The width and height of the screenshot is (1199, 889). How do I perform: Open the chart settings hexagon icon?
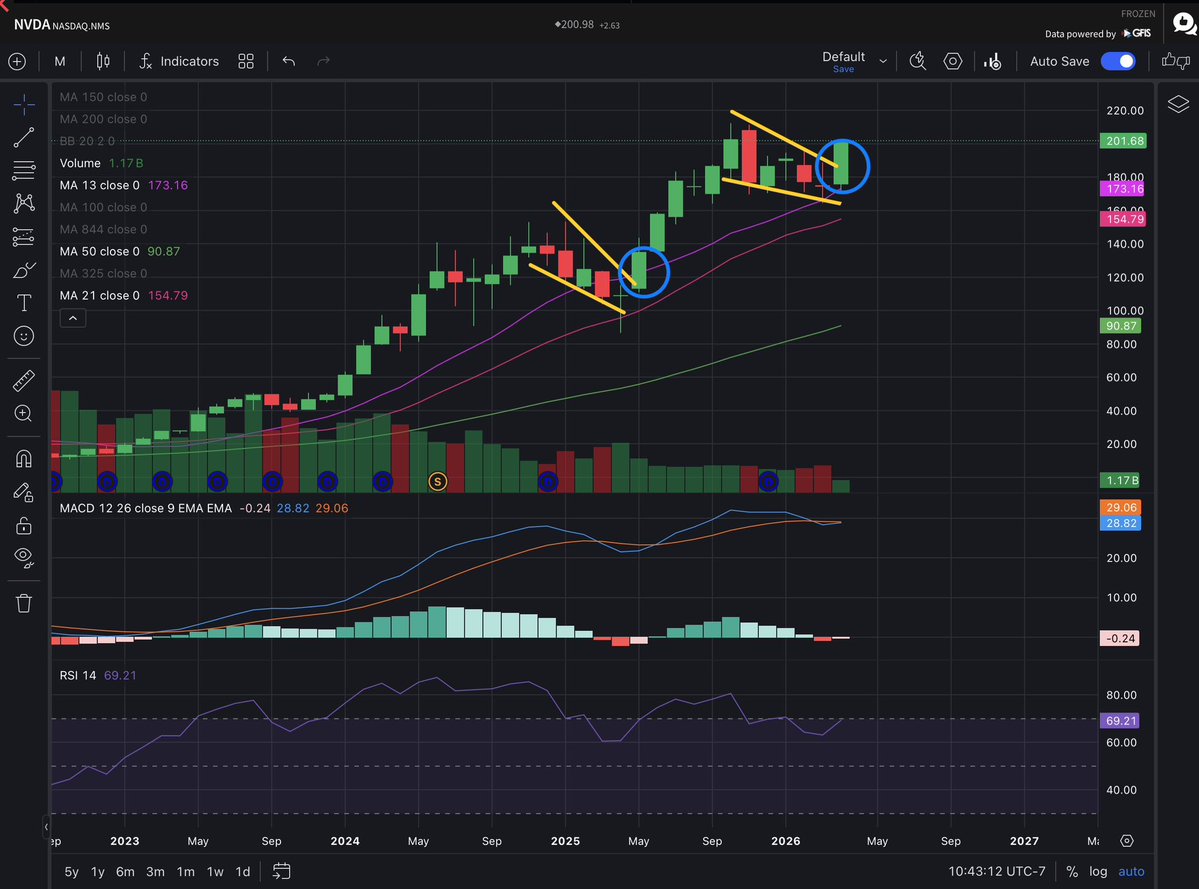point(953,61)
